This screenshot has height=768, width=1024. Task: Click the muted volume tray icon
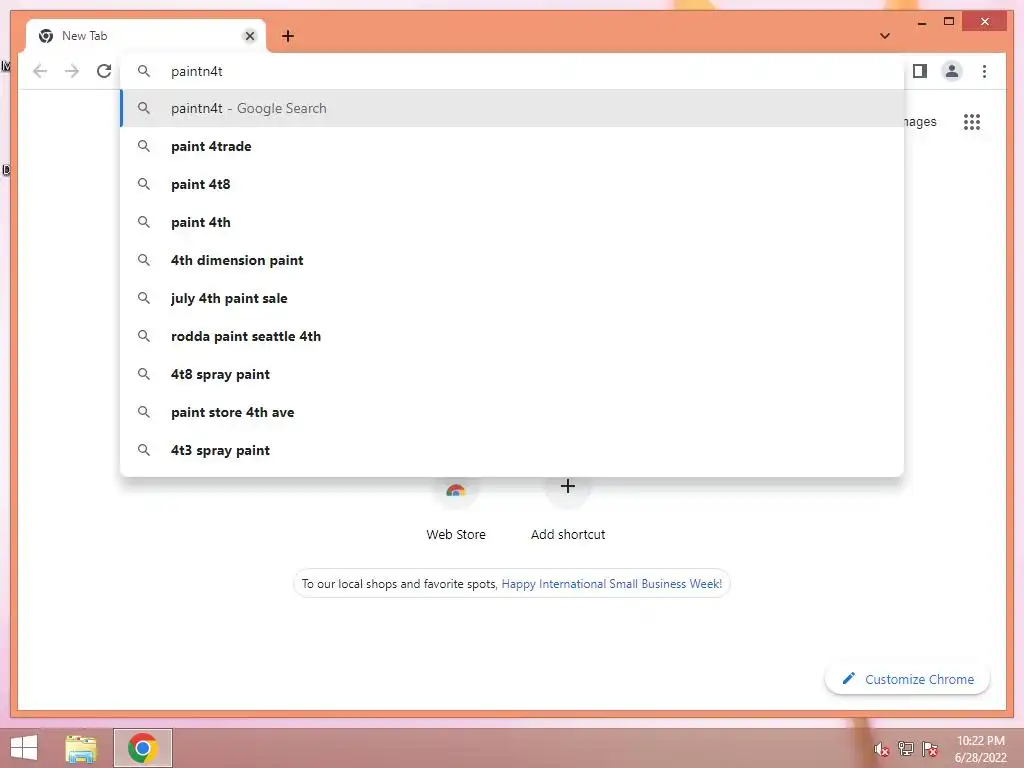(x=882, y=749)
